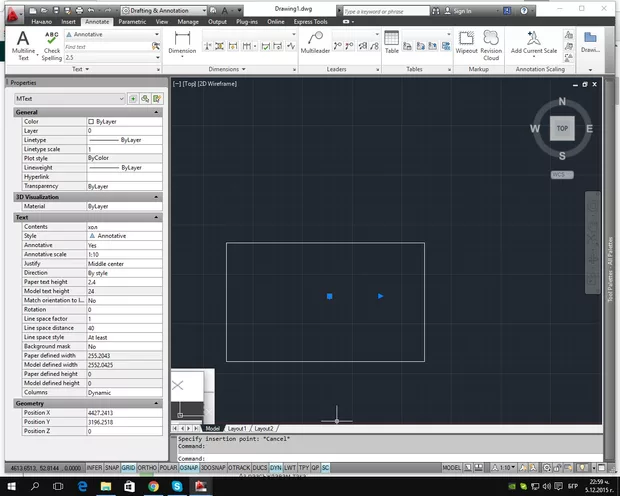Insert a Multileader
The image size is (620, 496).
click(x=315, y=43)
